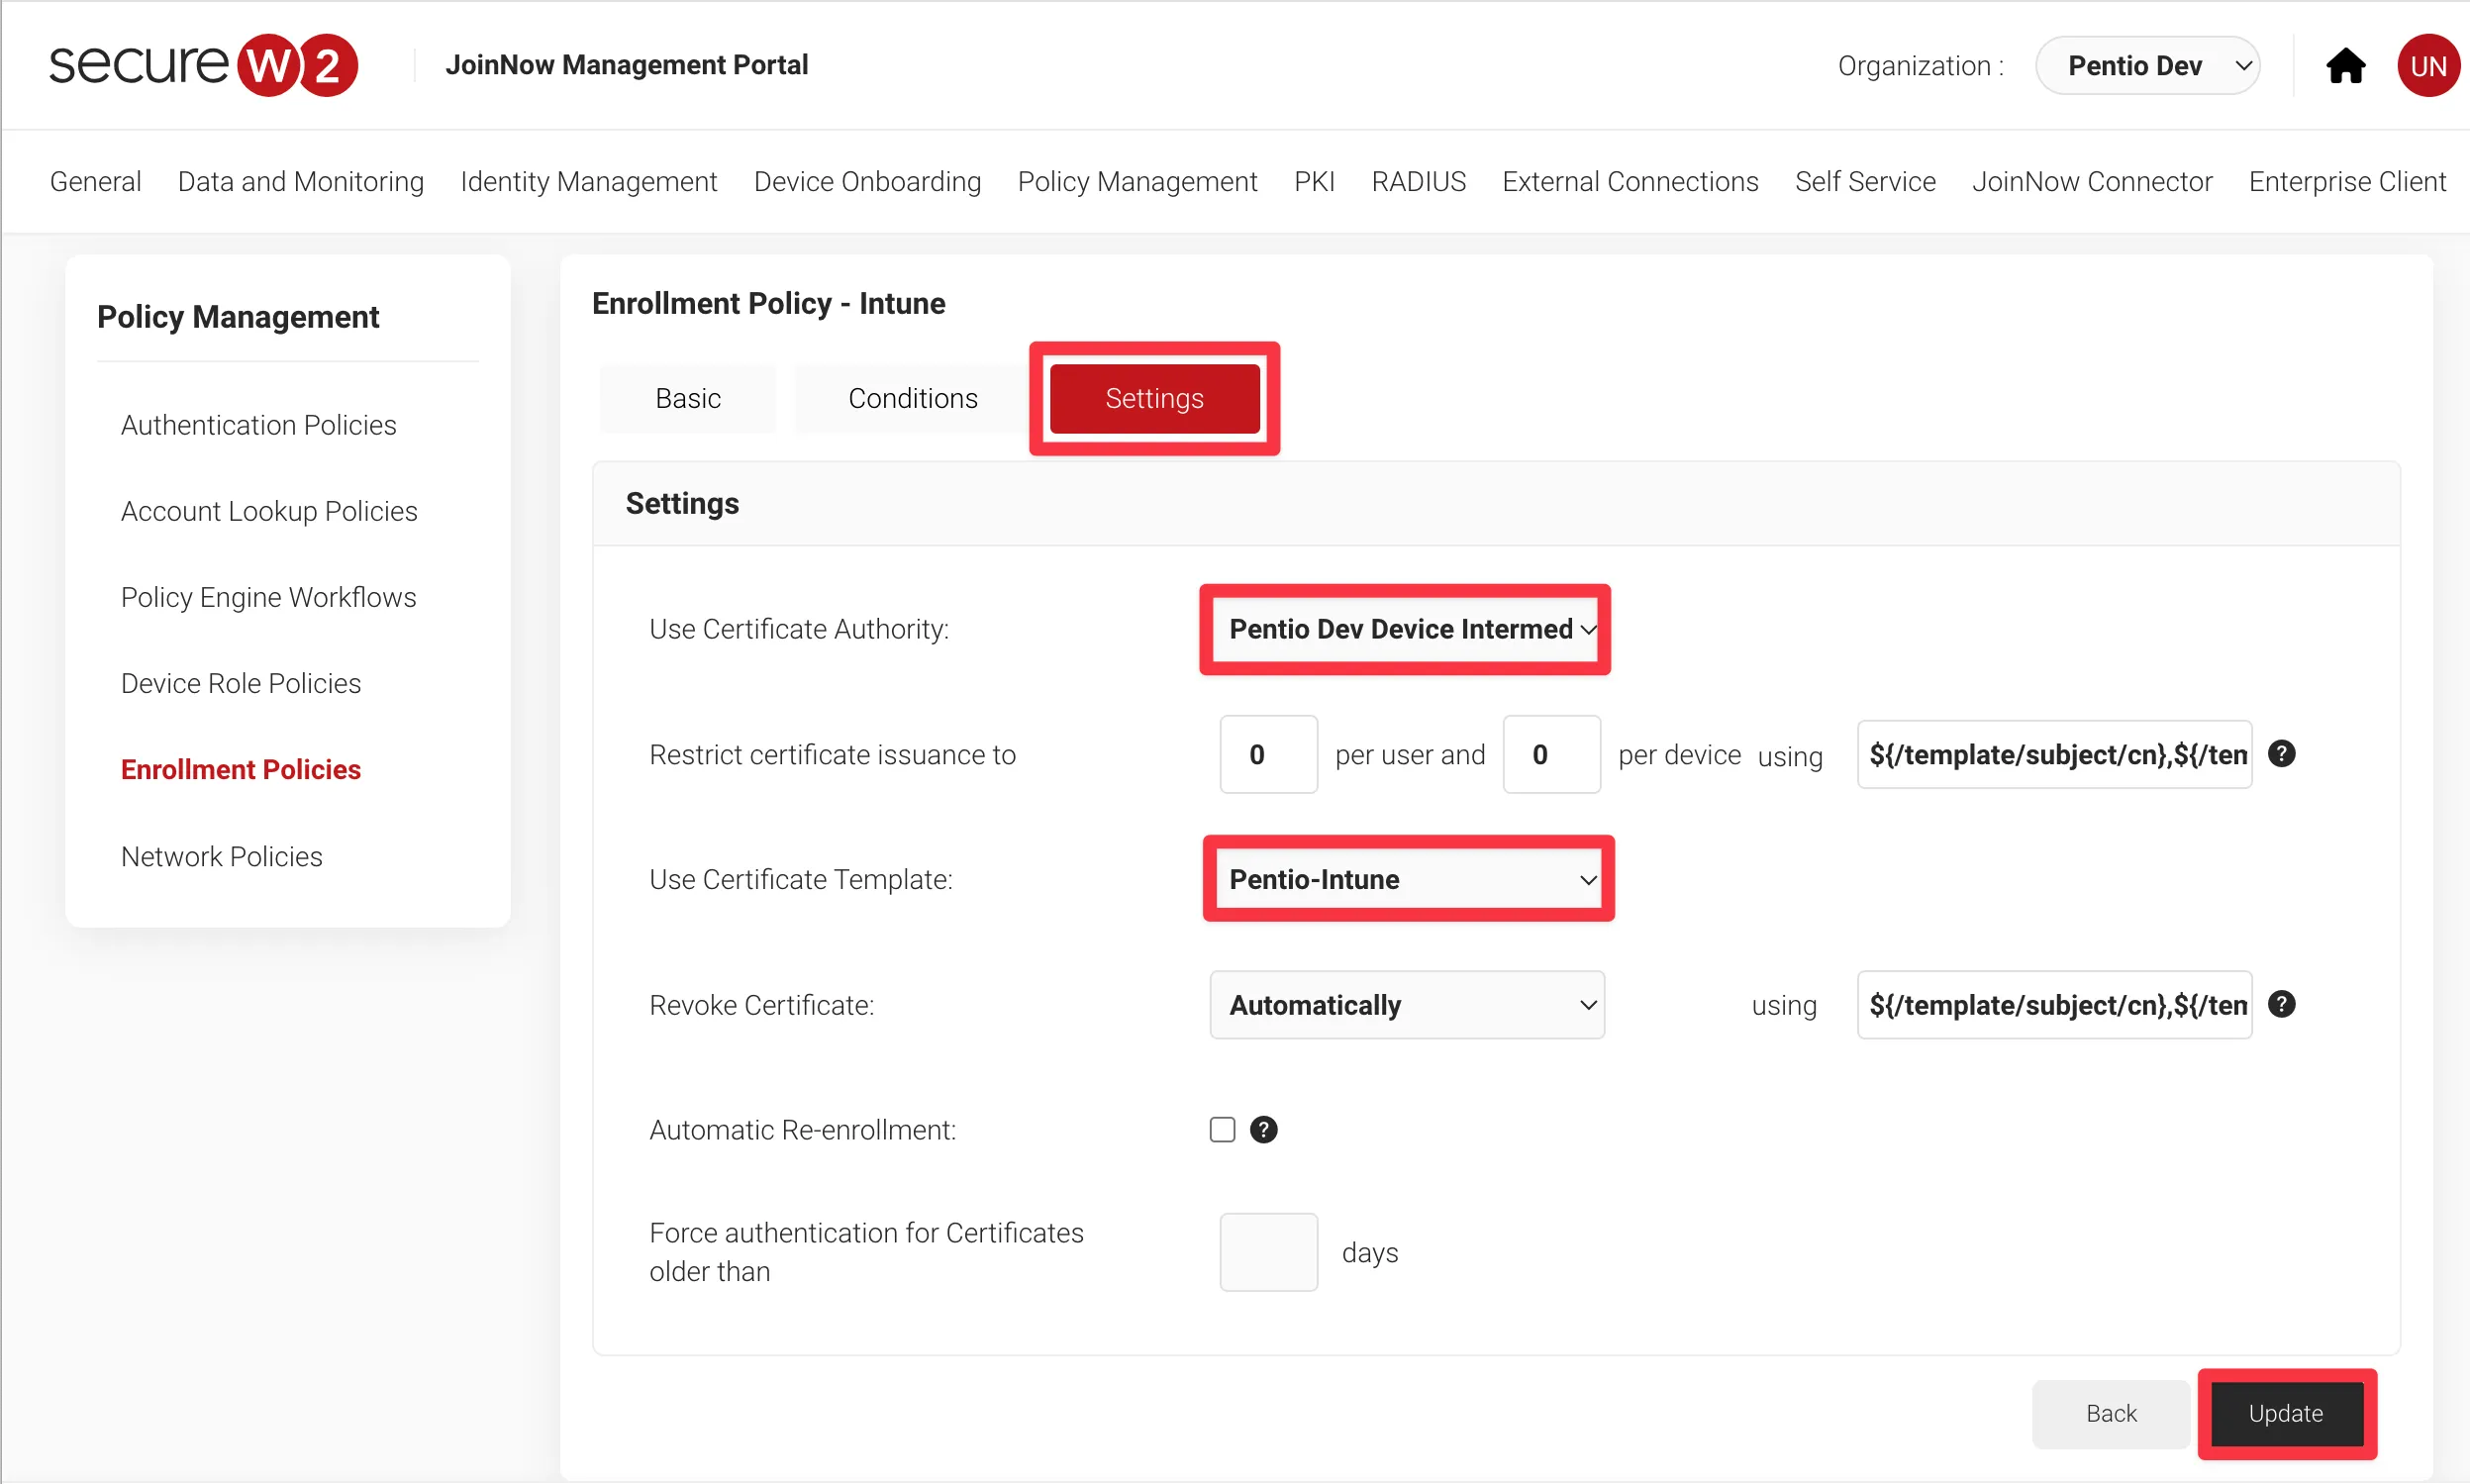Go to Device Role Policies
This screenshot has width=2470, height=1484.
[241, 683]
